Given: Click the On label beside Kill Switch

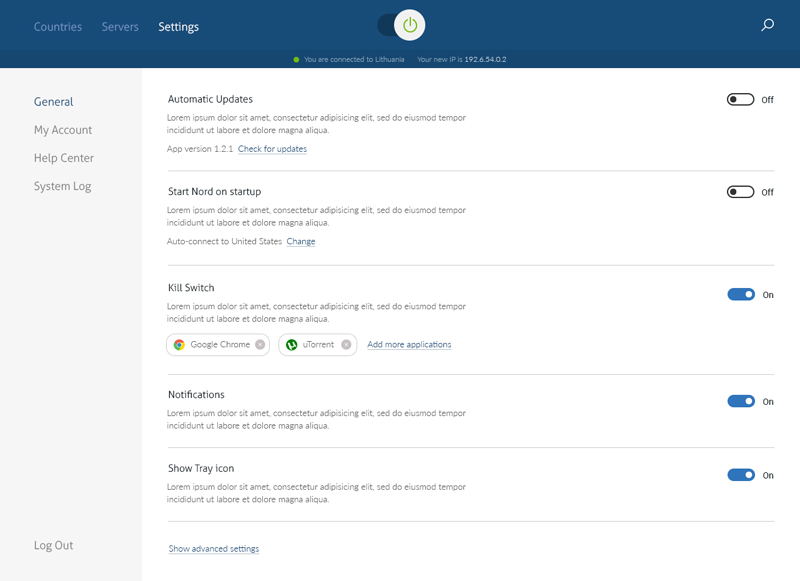Looking at the screenshot, I should (768, 295).
